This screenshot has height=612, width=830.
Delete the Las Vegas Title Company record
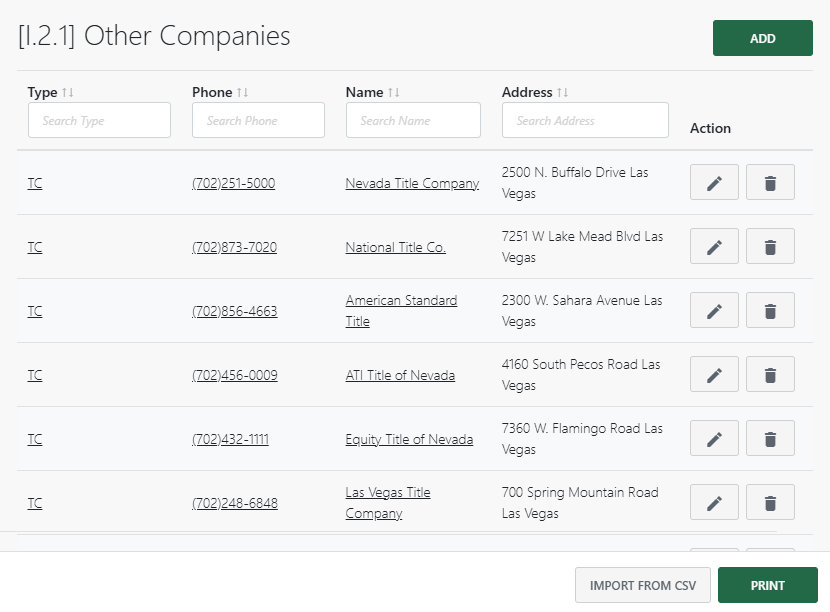(769, 502)
